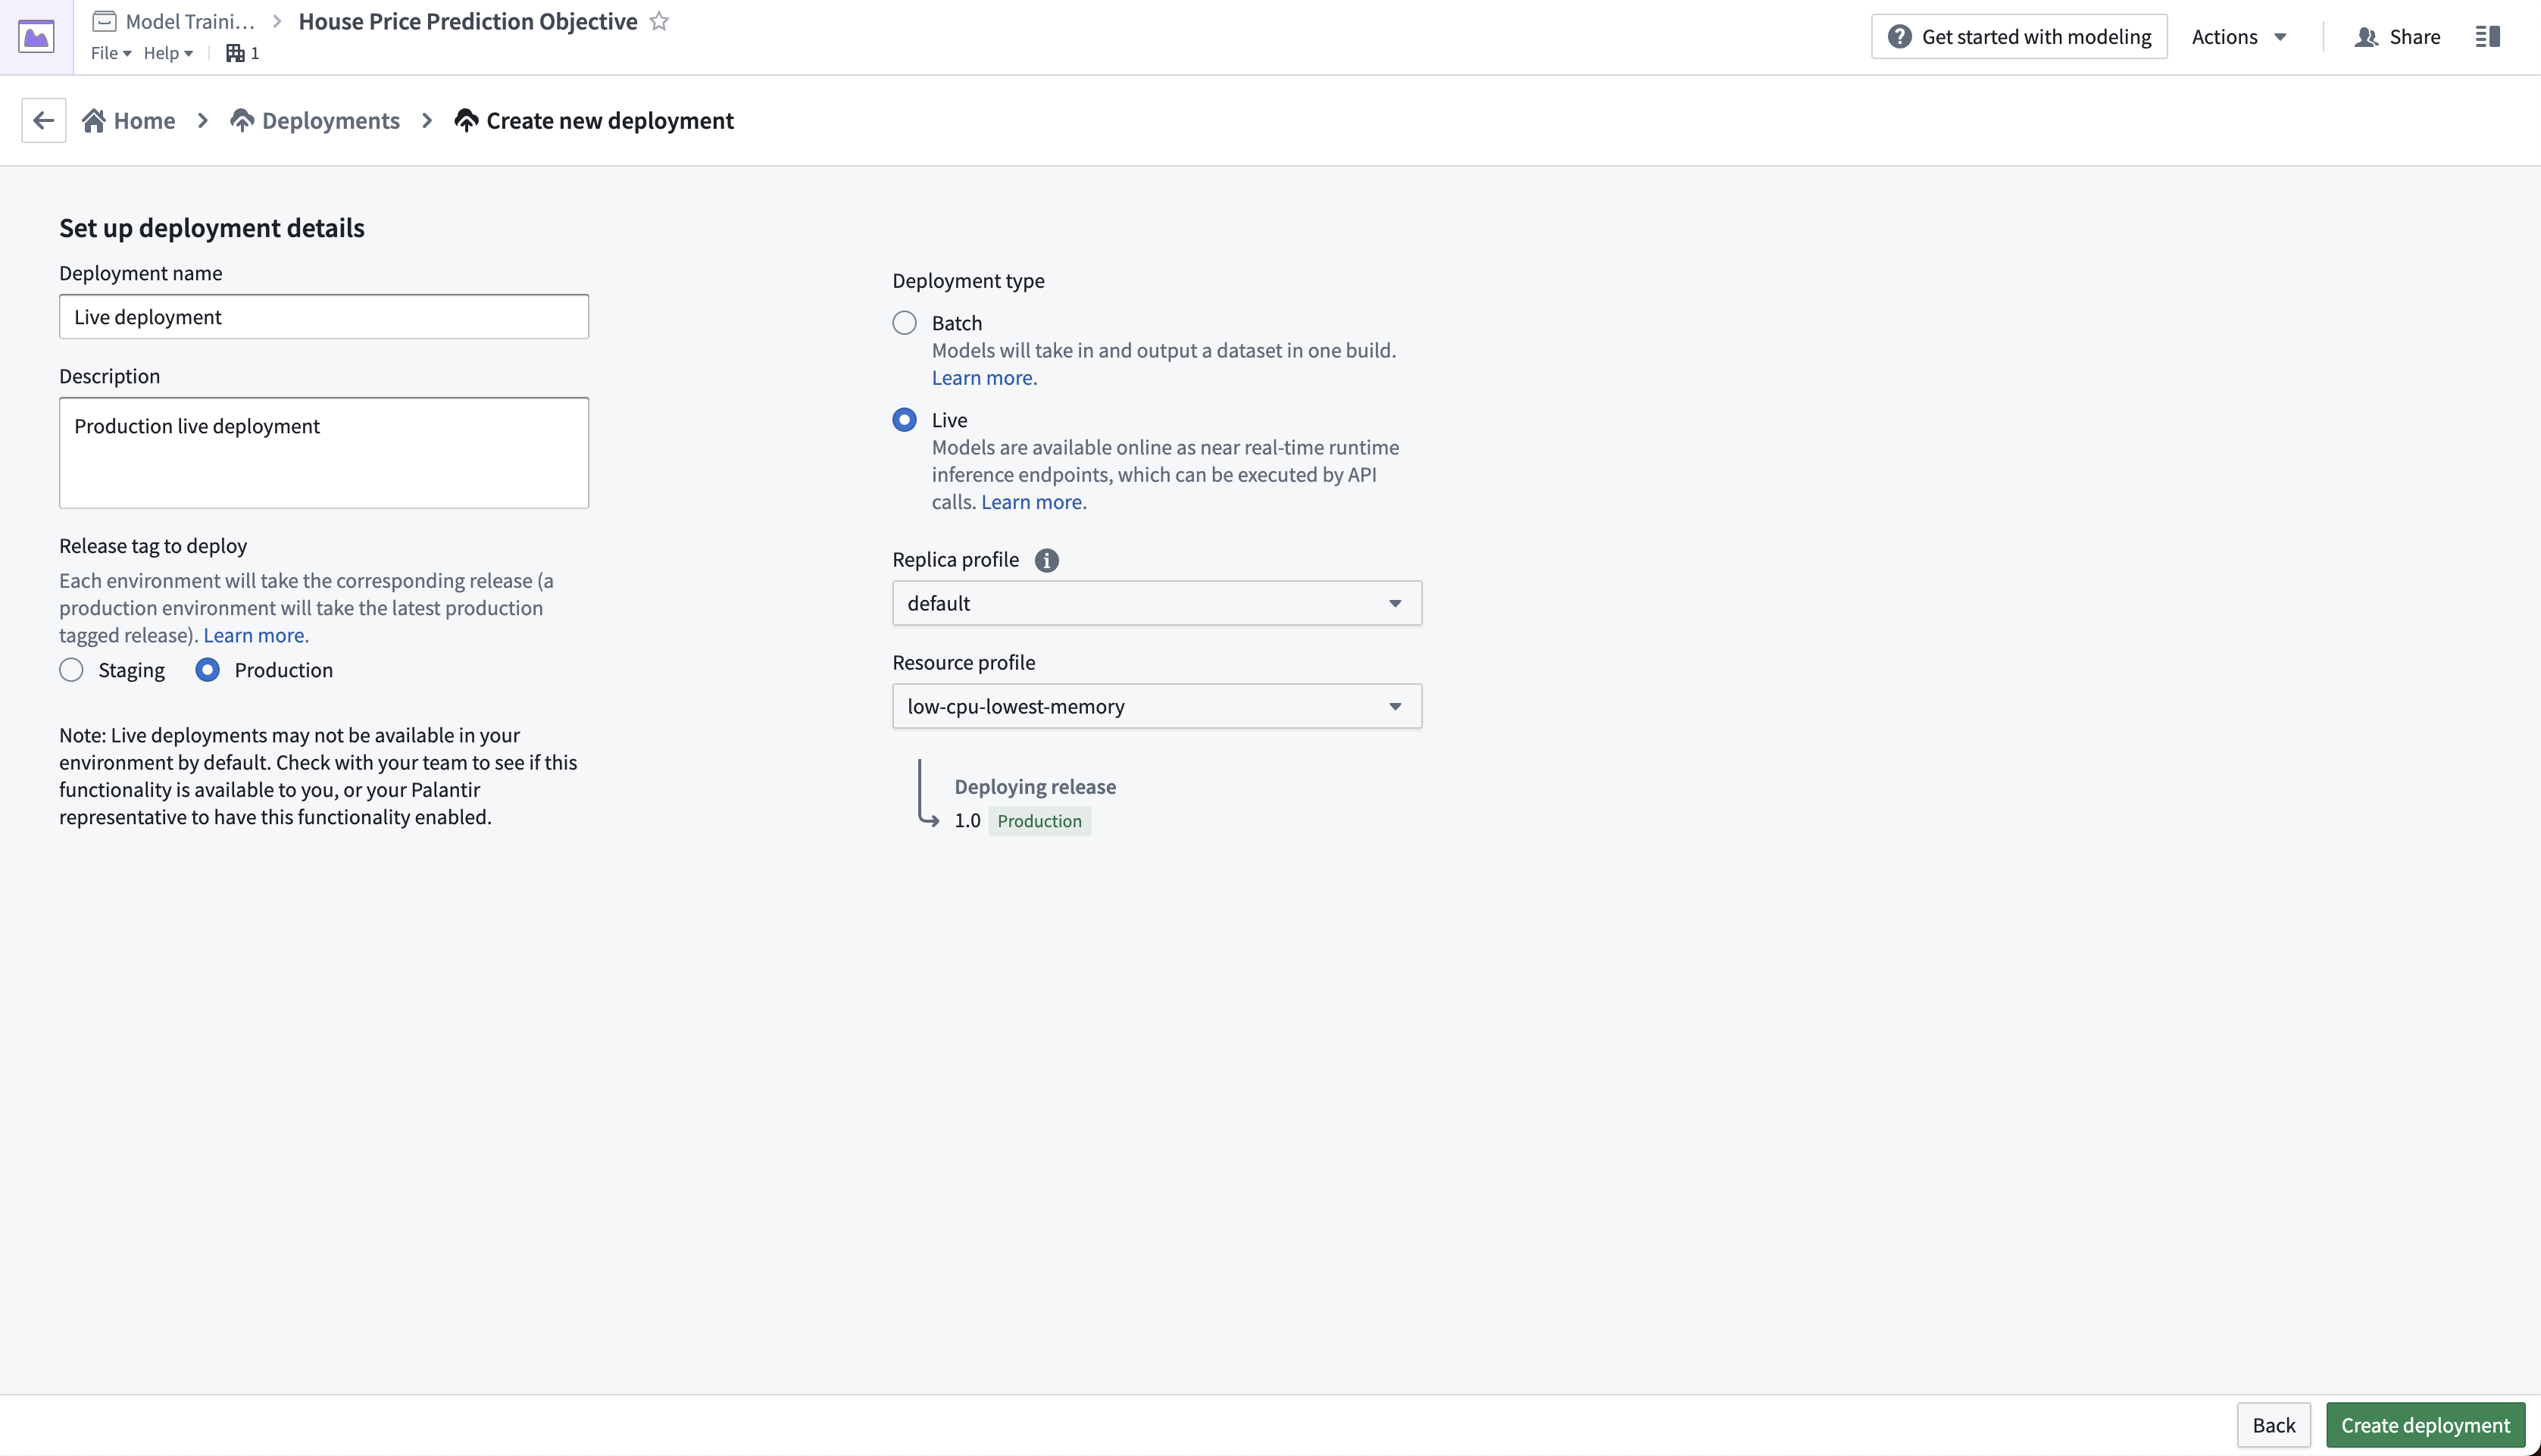
Task: Click the Description text area
Action: pos(324,453)
